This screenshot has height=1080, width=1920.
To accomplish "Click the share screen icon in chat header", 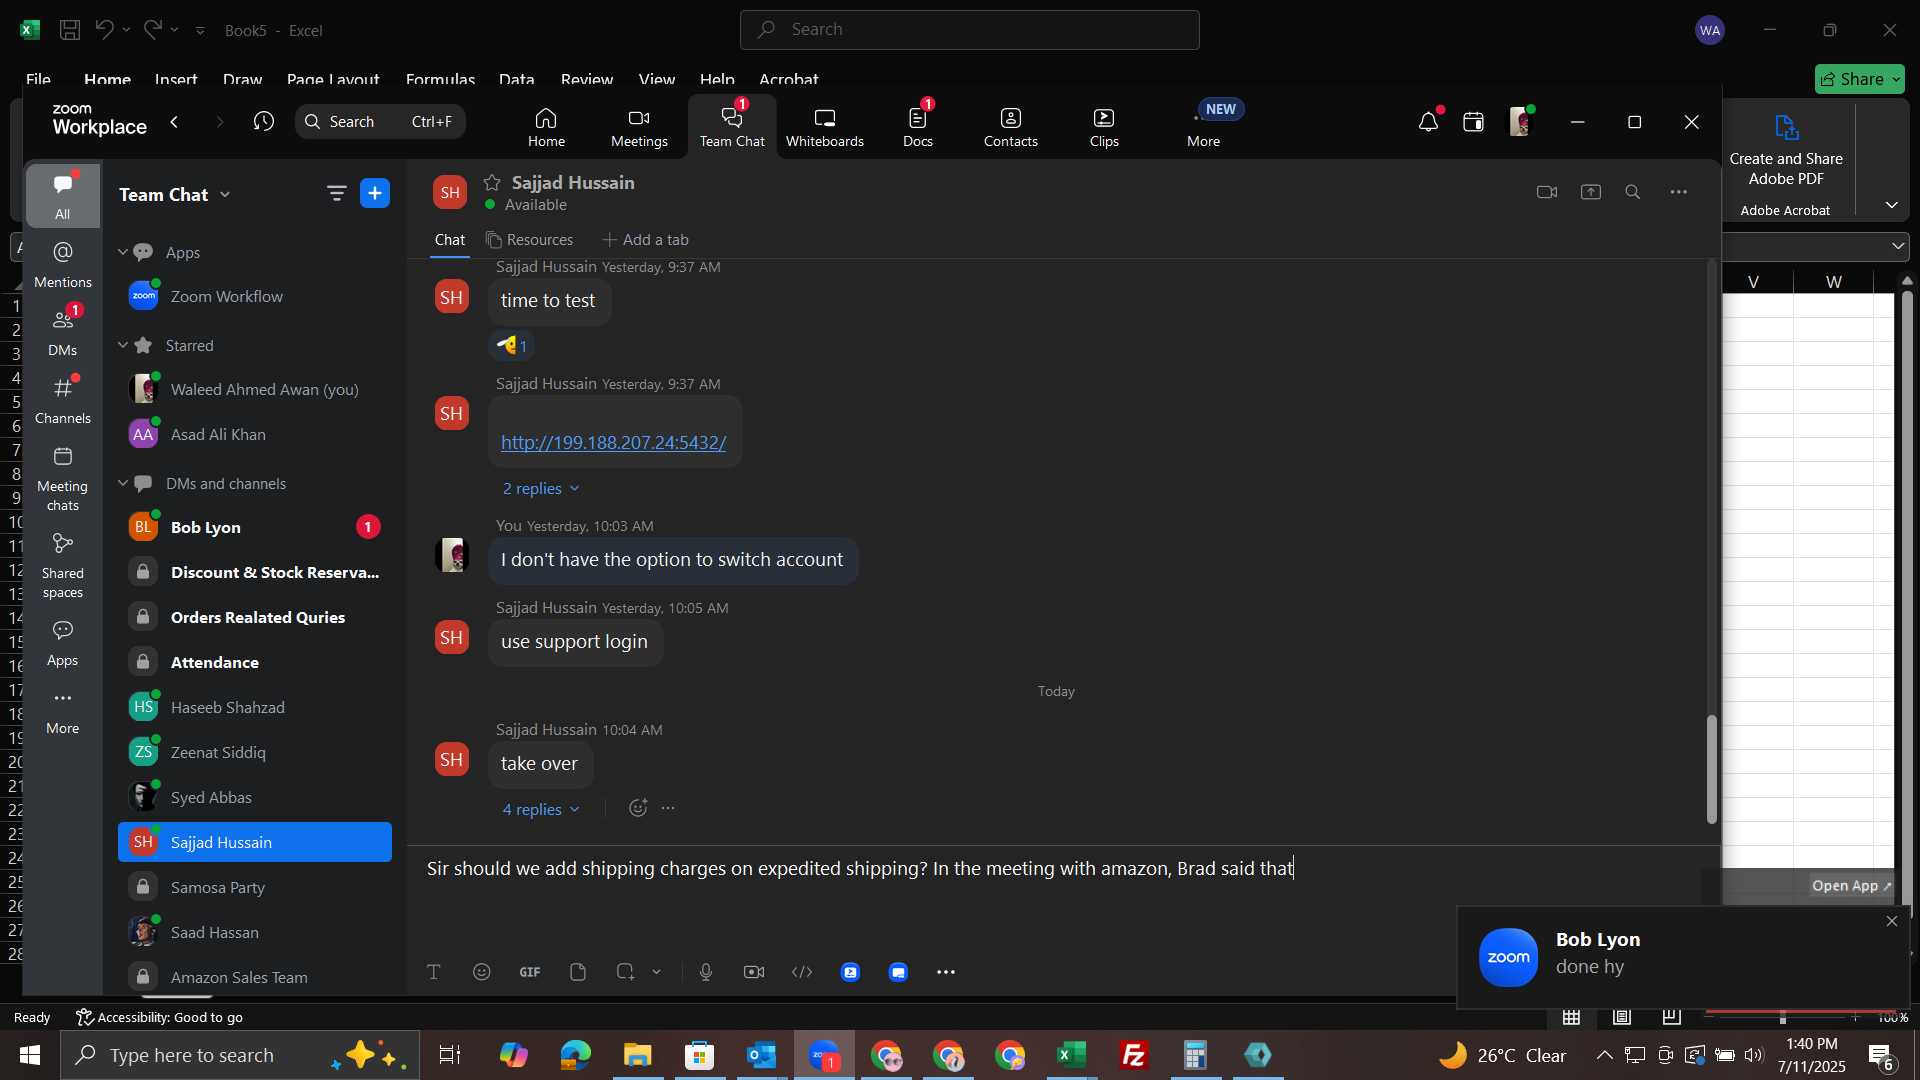I will click(x=1591, y=192).
